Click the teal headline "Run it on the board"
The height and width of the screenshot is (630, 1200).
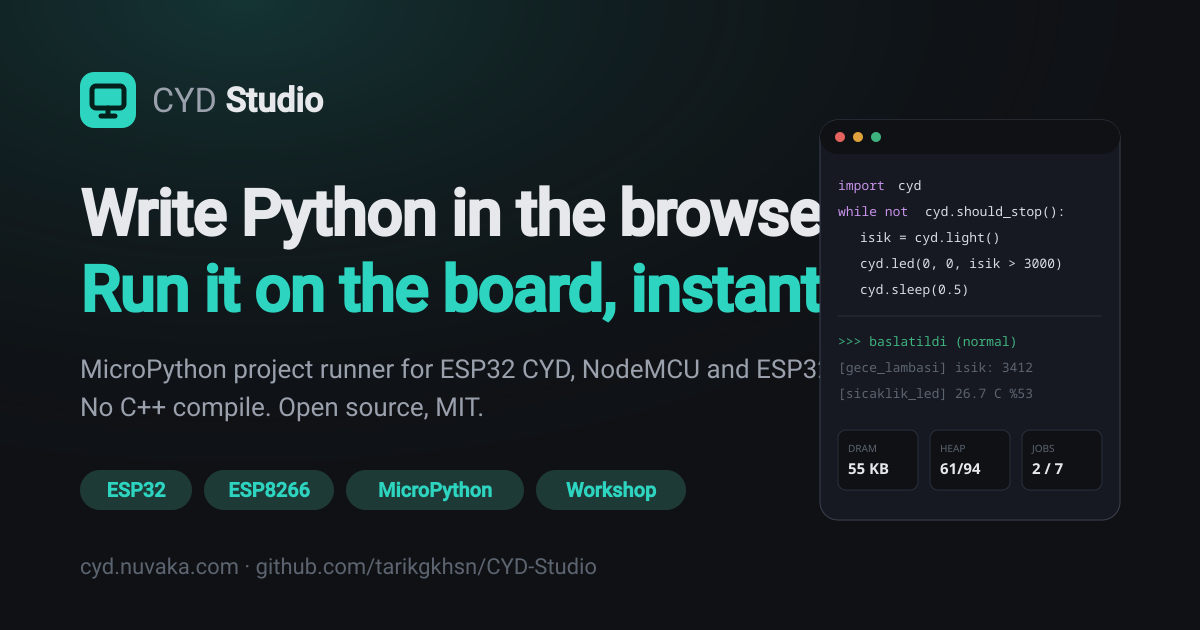tap(450, 288)
